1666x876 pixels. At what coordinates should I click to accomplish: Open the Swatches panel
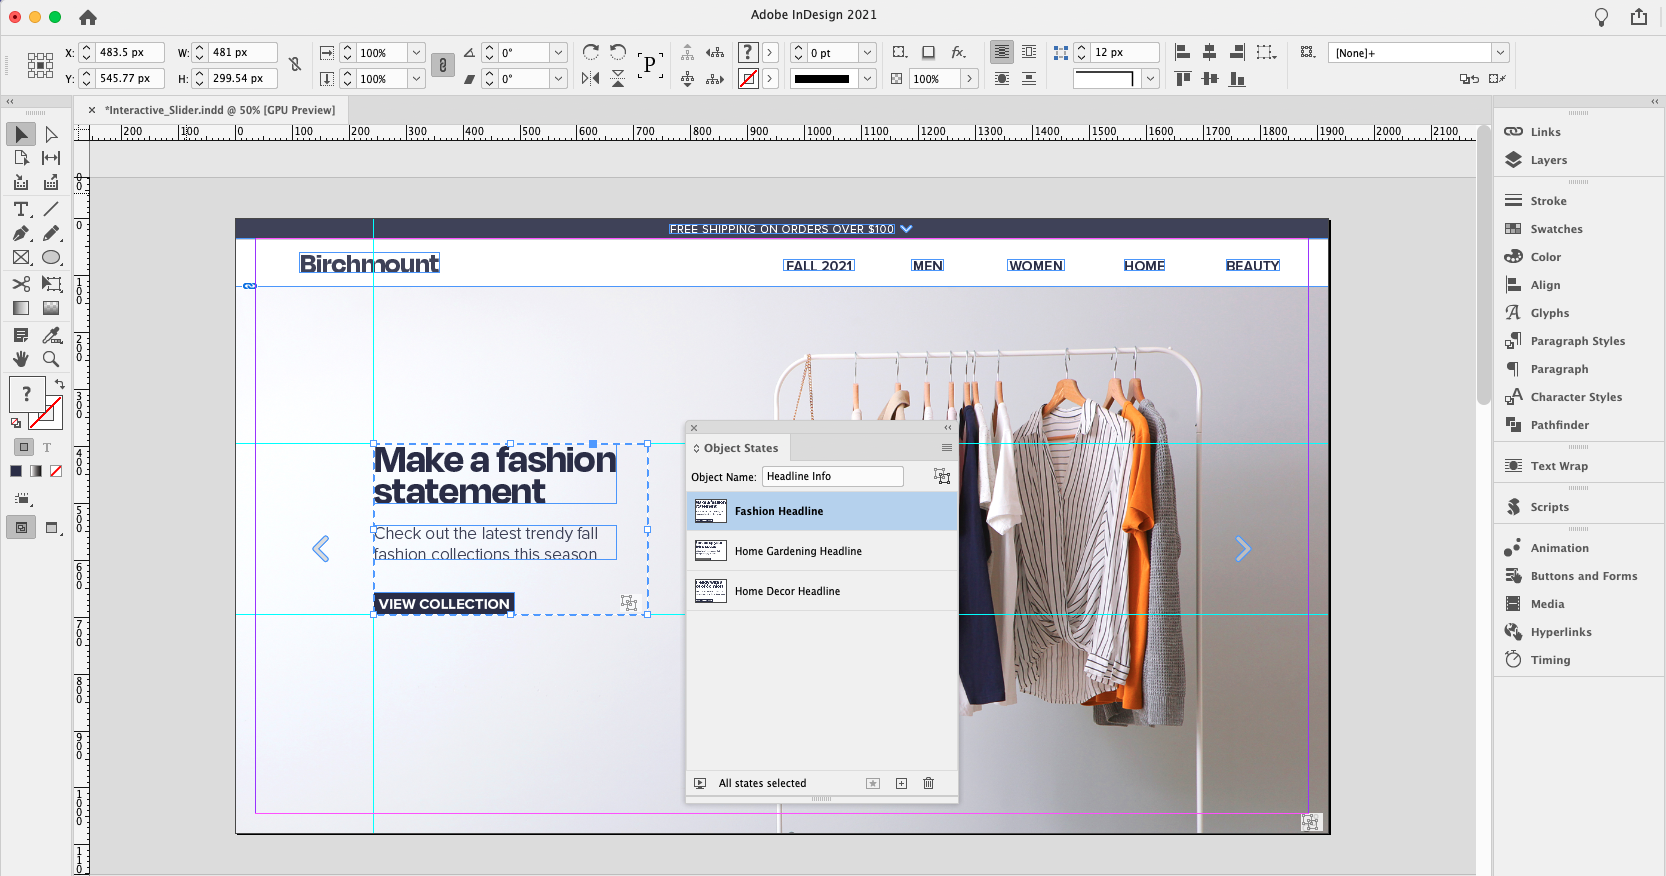1556,229
